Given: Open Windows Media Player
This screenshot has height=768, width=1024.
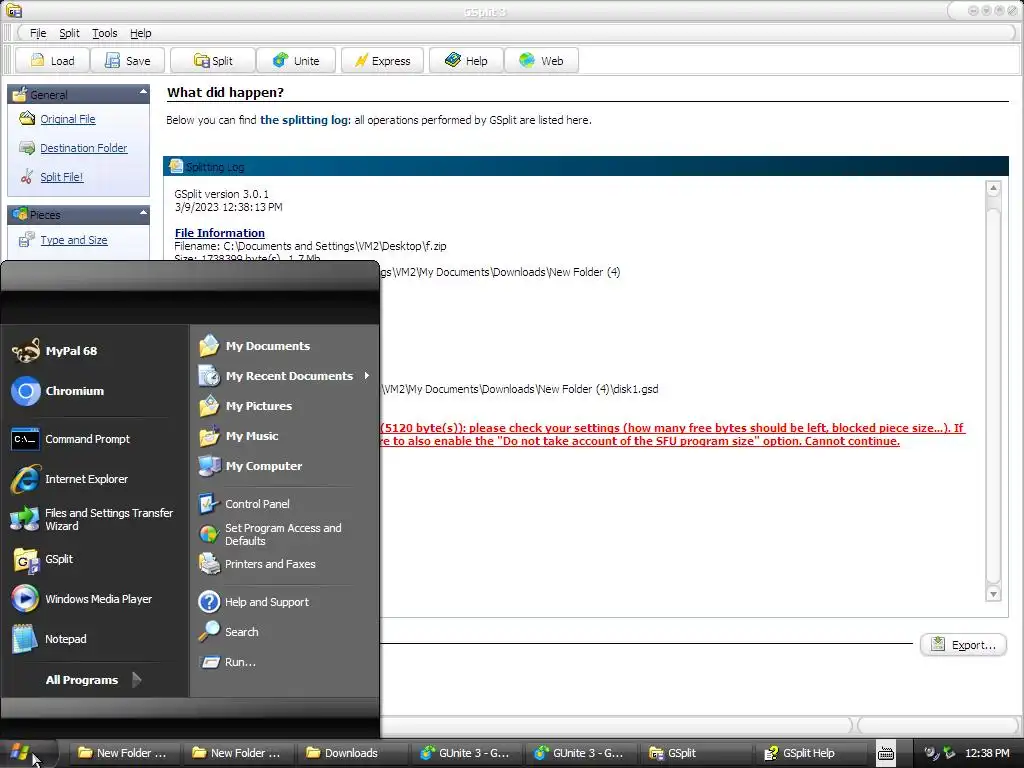Looking at the screenshot, I should pyautogui.click(x=95, y=599).
